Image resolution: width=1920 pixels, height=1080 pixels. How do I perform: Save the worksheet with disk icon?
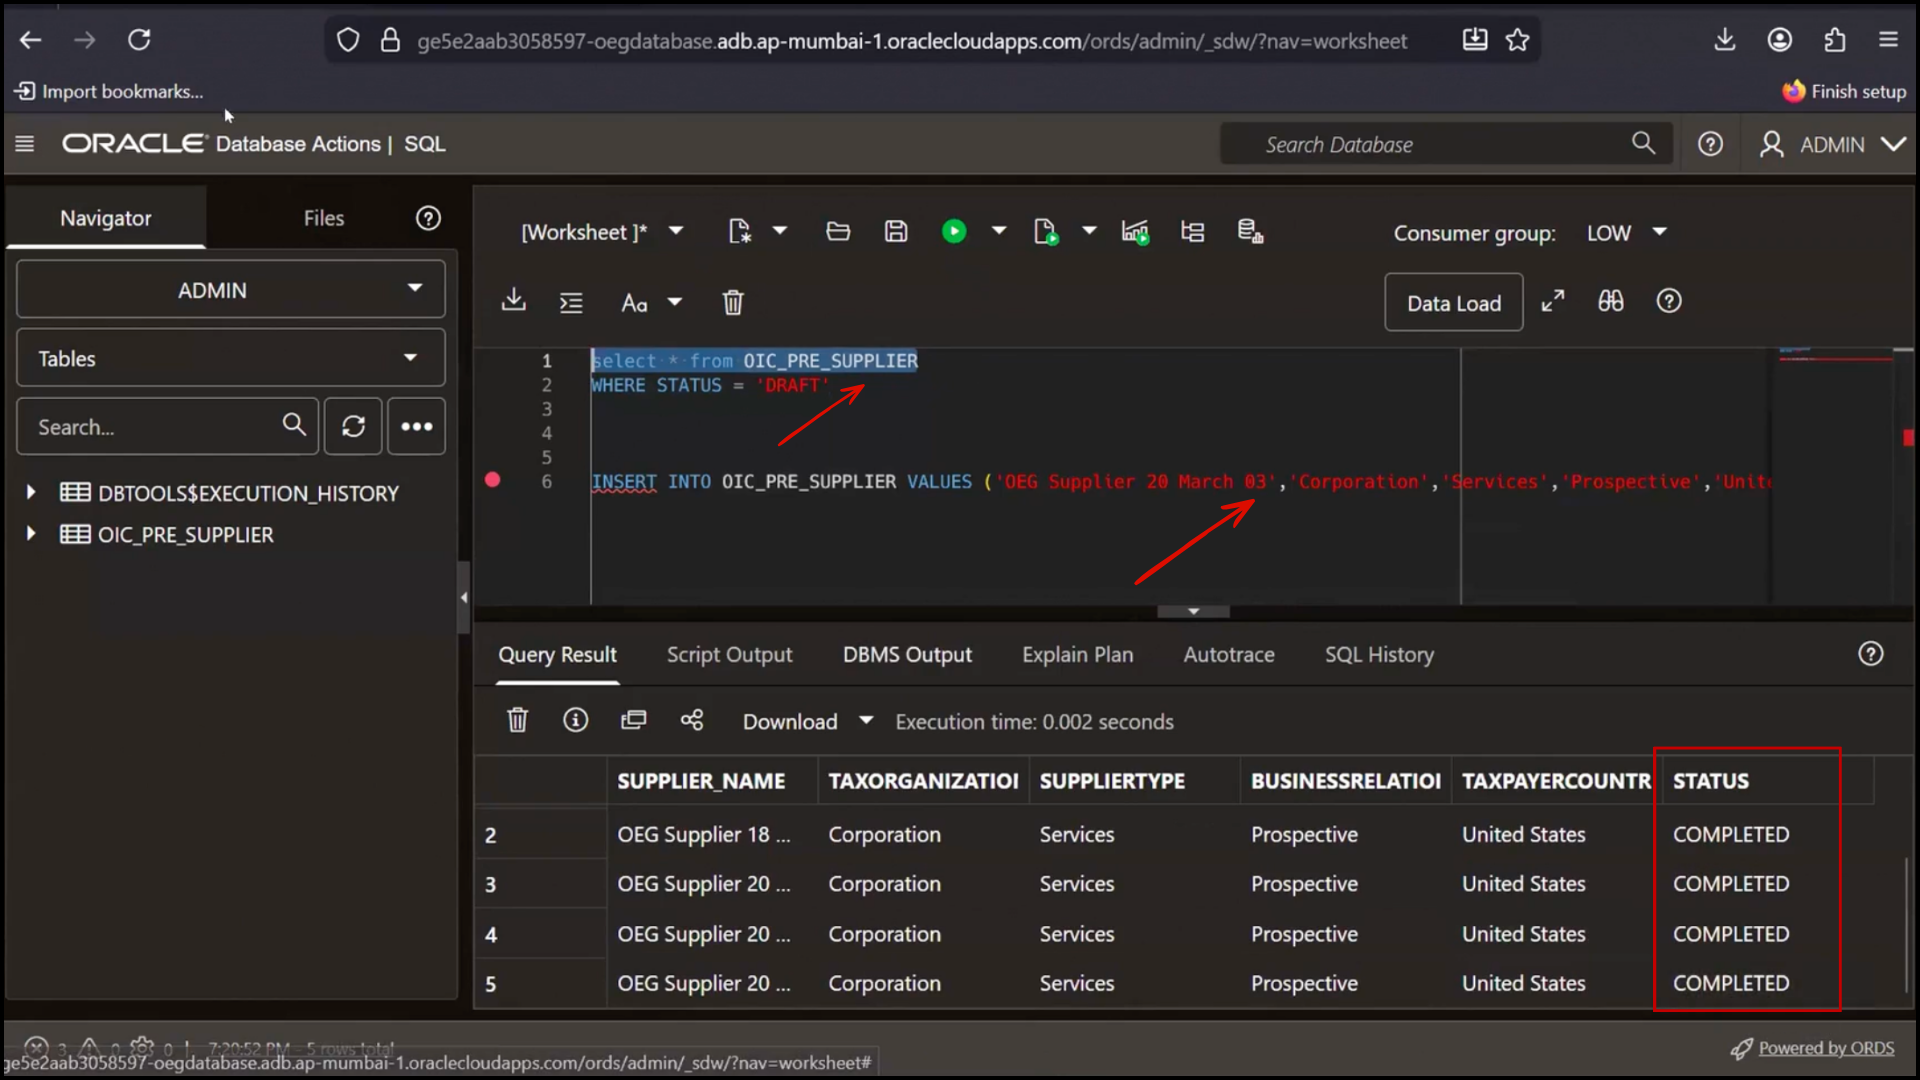896,232
